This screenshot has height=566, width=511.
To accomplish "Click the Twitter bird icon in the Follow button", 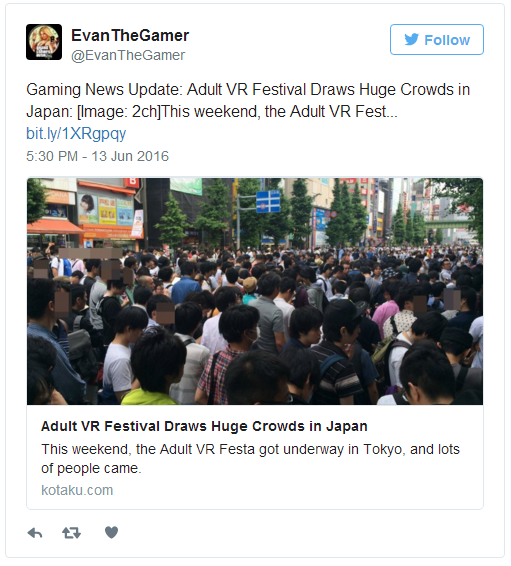I will click(x=411, y=39).
